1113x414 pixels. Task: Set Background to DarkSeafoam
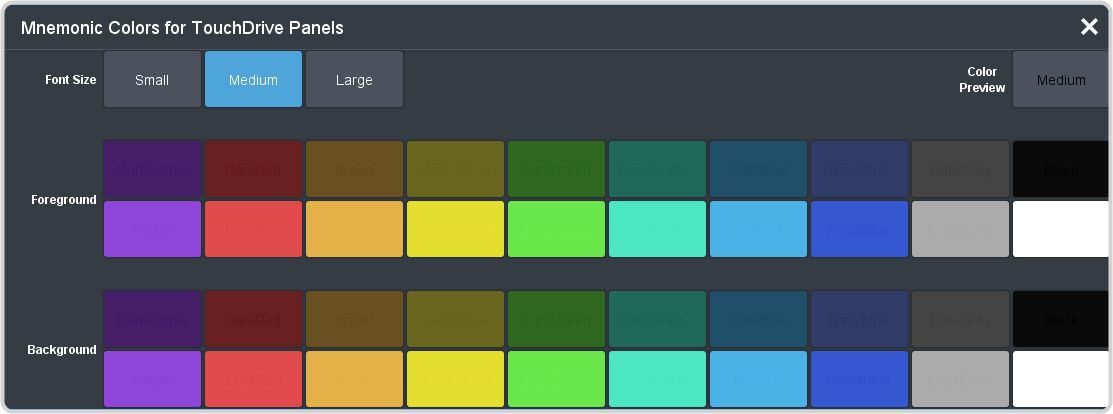pyautogui.click(x=657, y=319)
